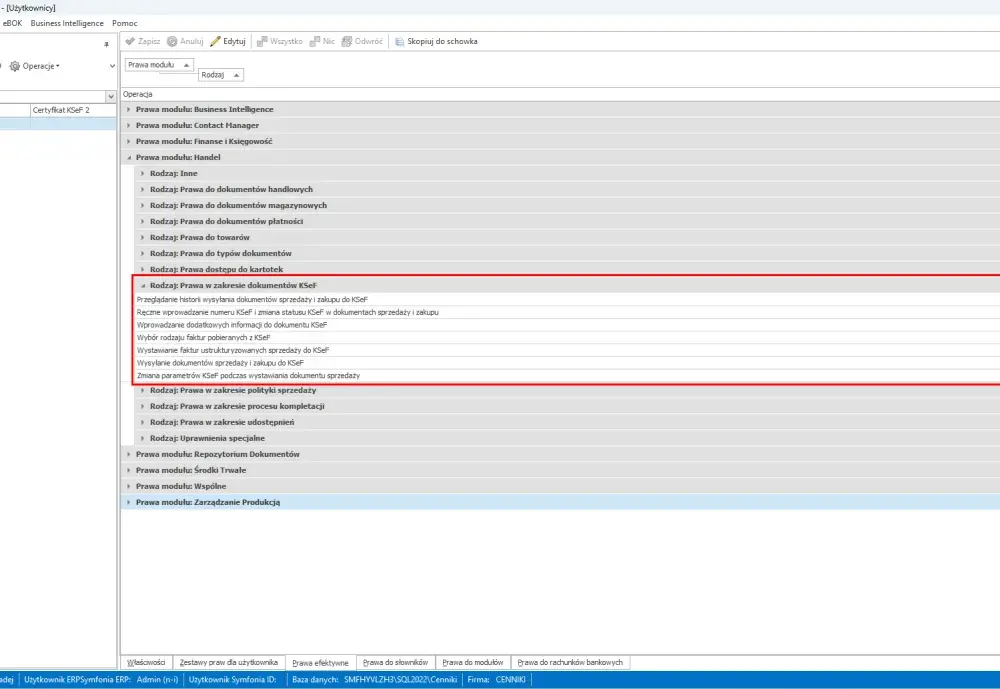Click the Rodzaj grouping column chip

coord(221,75)
